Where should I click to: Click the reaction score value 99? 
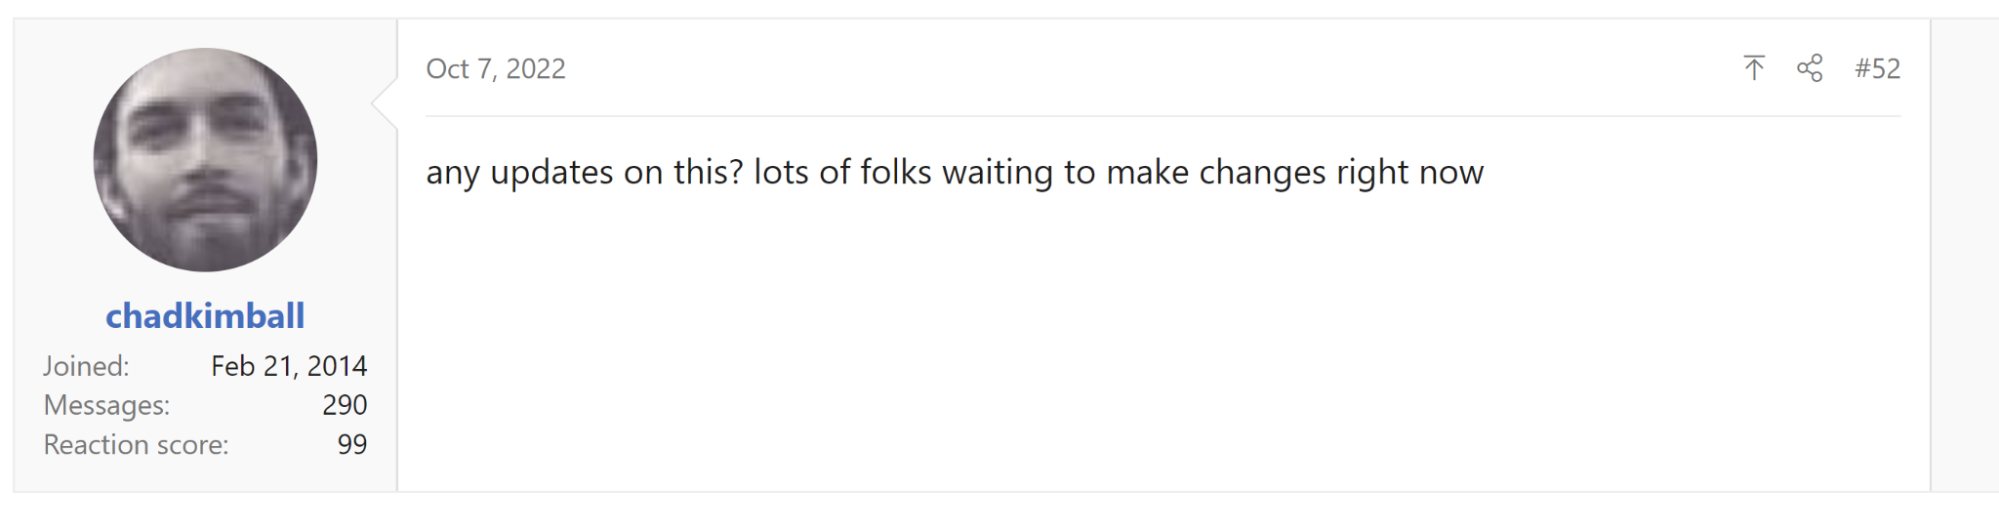click(352, 444)
